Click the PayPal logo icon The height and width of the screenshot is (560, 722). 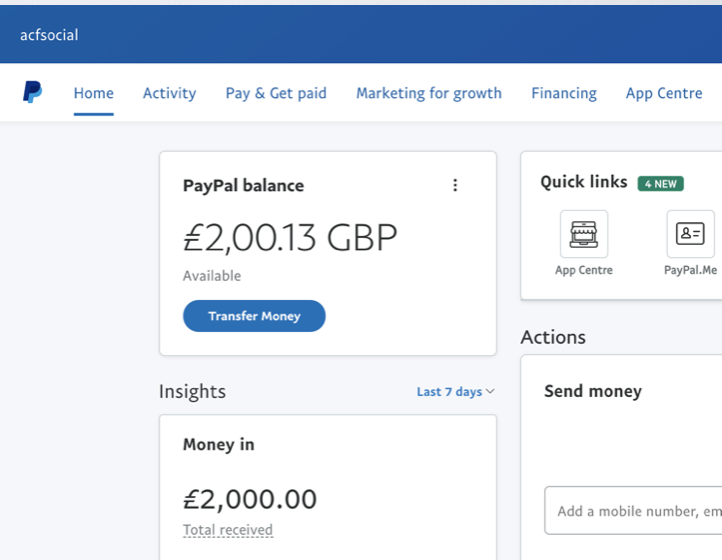click(32, 92)
